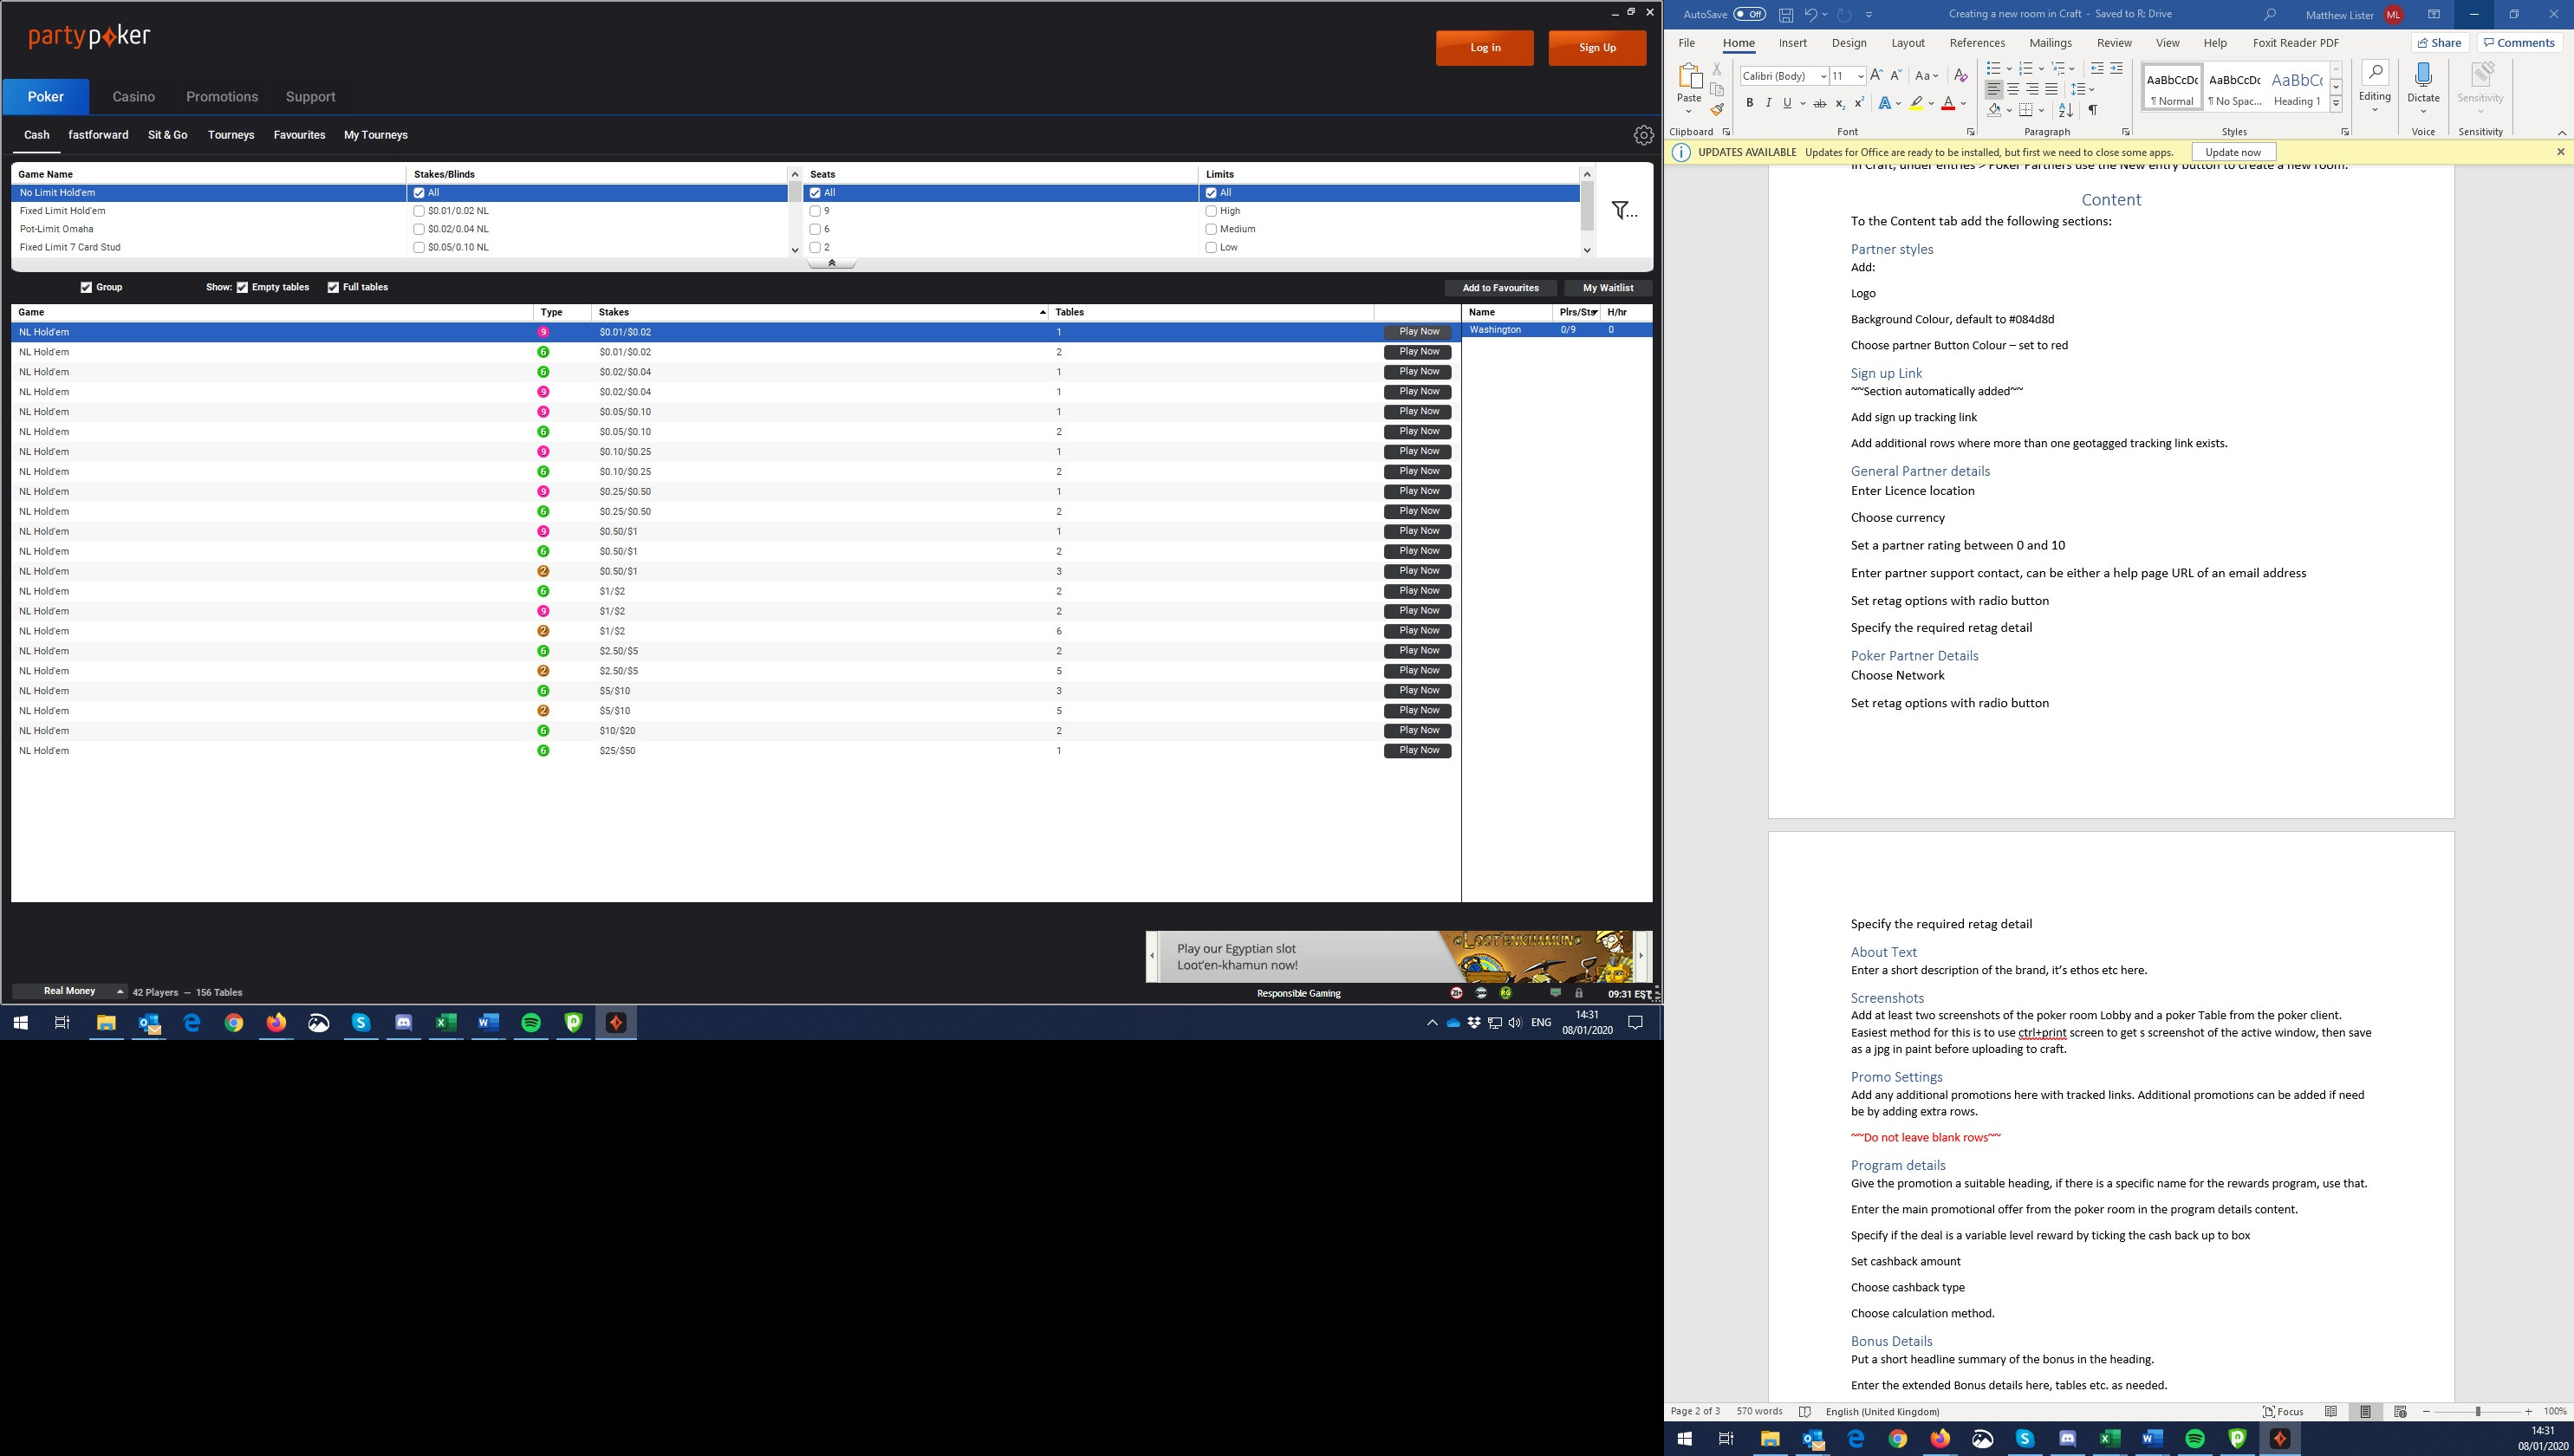Click the settings gear icon top right
2574x1456 pixels.
(x=1642, y=134)
